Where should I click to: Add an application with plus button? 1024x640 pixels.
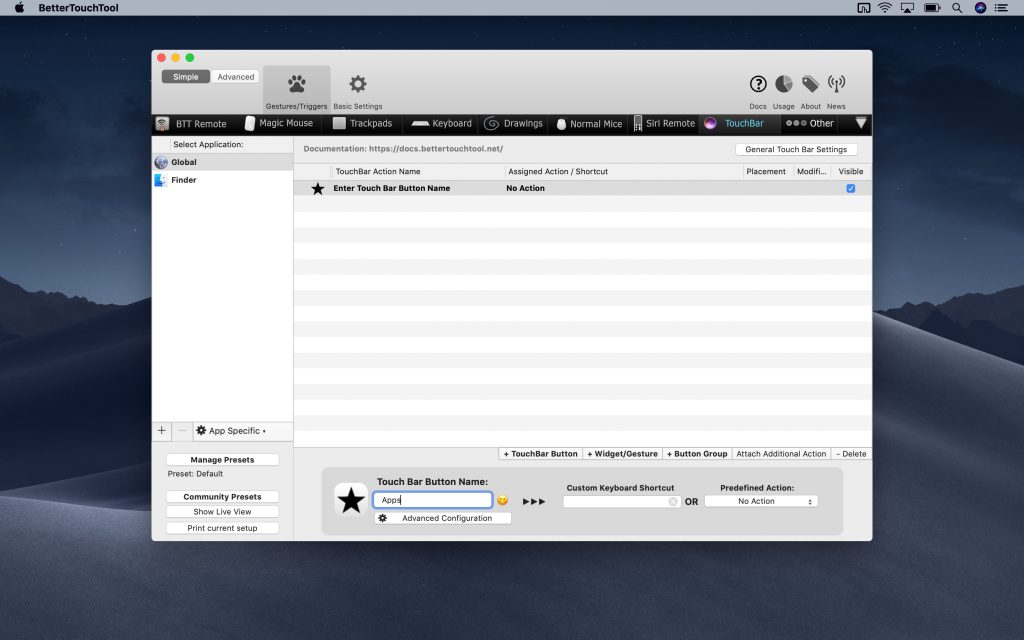tap(161, 430)
